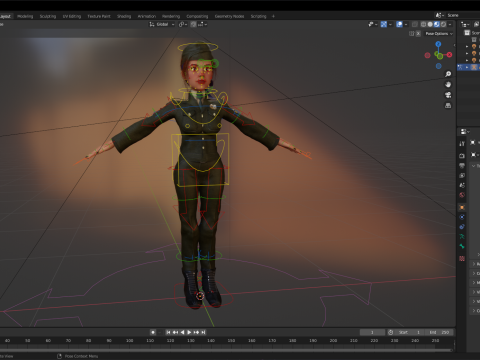Image resolution: width=480 pixels, height=360 pixels.
Task: Click the timeline Start frame field
Action: (409, 332)
